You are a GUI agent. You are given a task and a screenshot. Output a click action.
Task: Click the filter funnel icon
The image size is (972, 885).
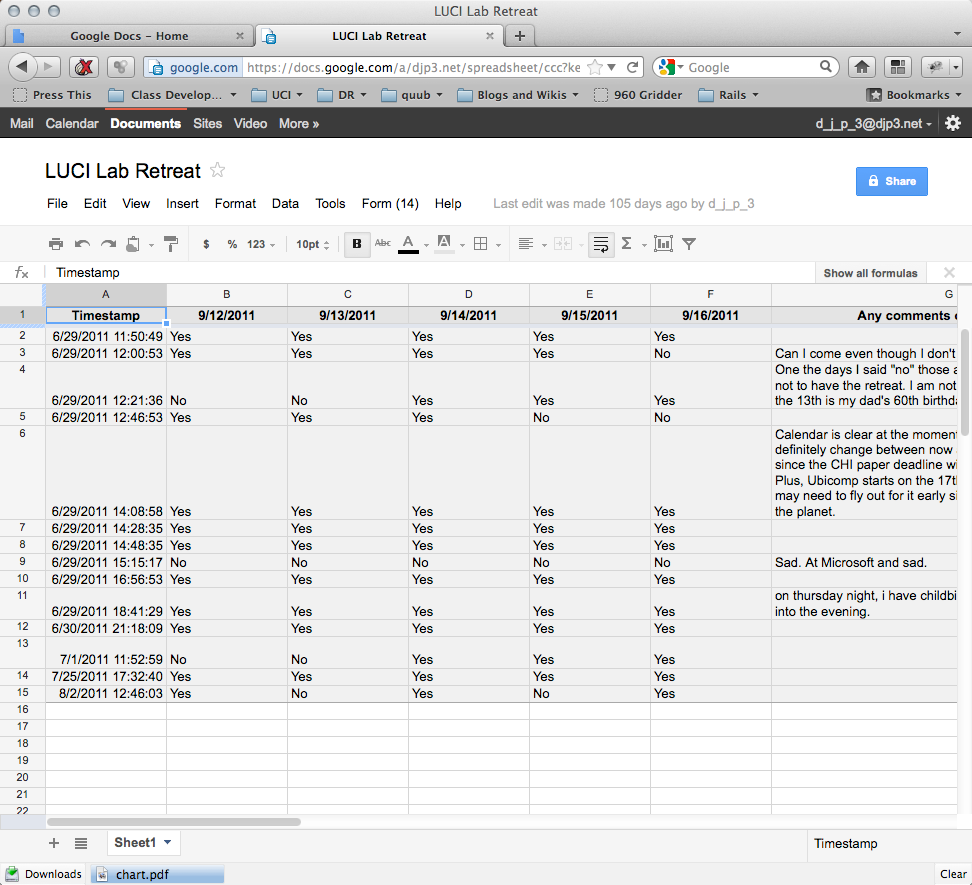pos(689,244)
